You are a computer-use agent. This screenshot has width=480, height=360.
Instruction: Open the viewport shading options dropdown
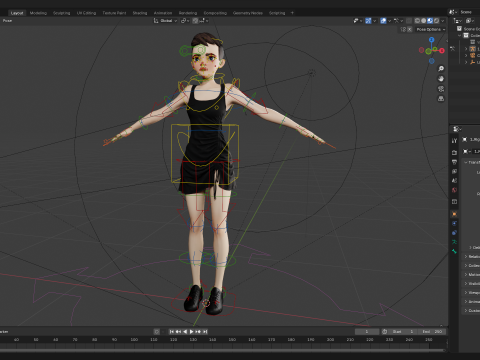[443, 21]
